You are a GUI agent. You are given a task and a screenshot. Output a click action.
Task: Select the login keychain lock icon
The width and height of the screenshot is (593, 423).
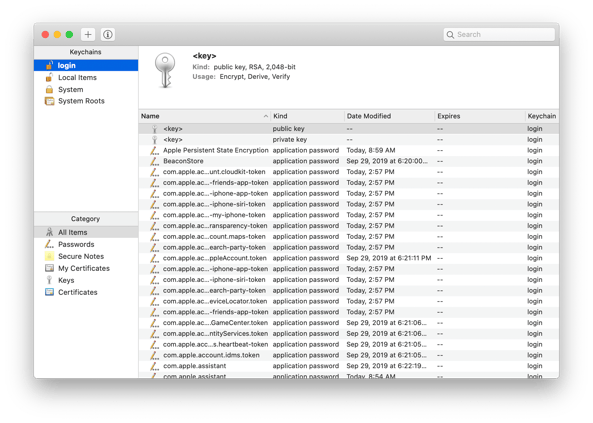(49, 65)
